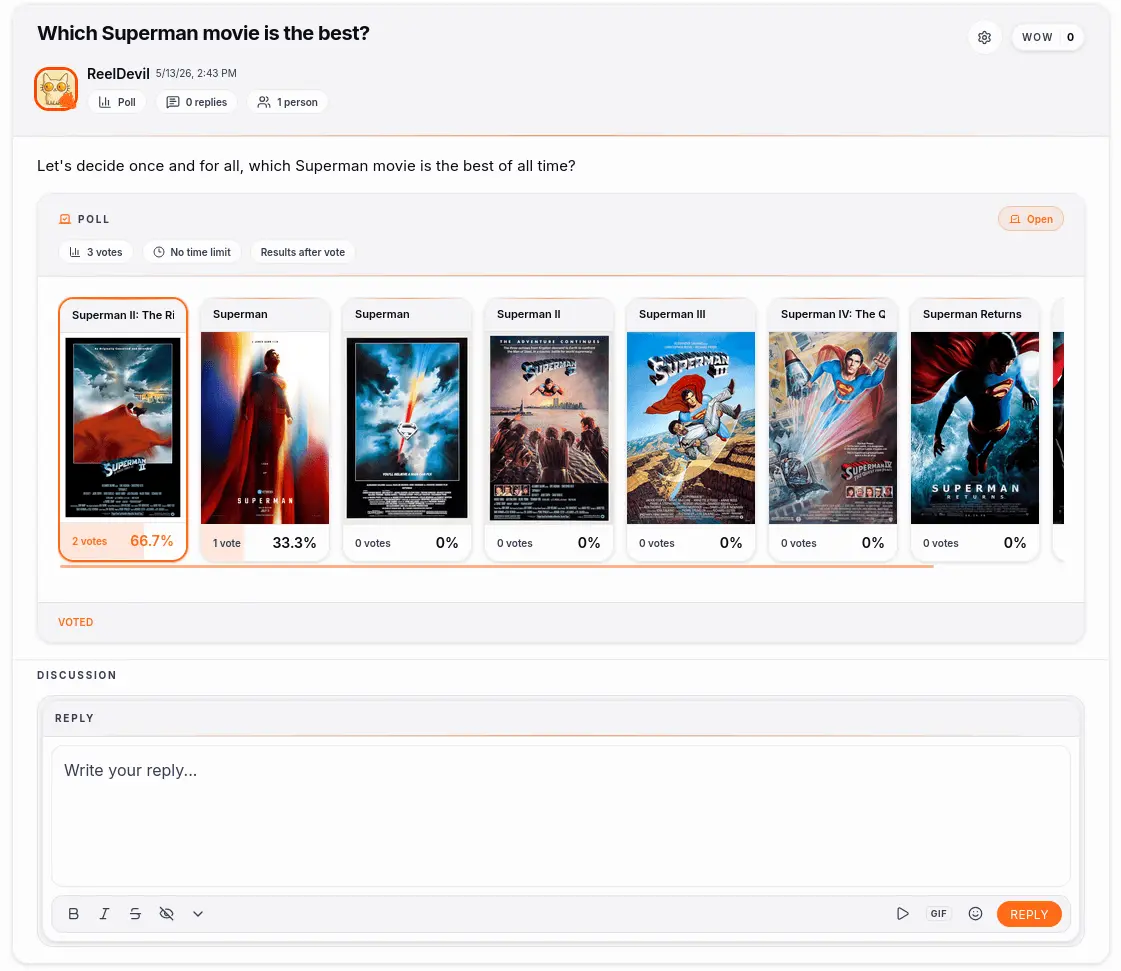Click the POLL header label
Viewport: 1121px width, 971px height.
pos(94,220)
